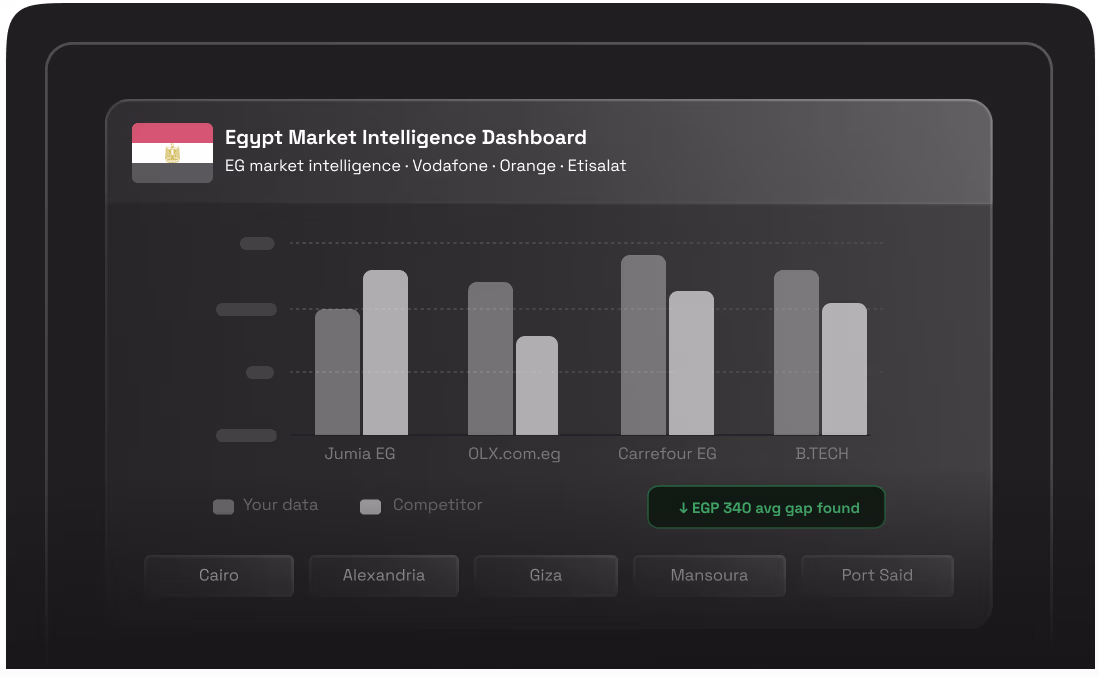The image size is (1101, 678).
Task: Select the Alexandria city button
Action: click(x=383, y=576)
